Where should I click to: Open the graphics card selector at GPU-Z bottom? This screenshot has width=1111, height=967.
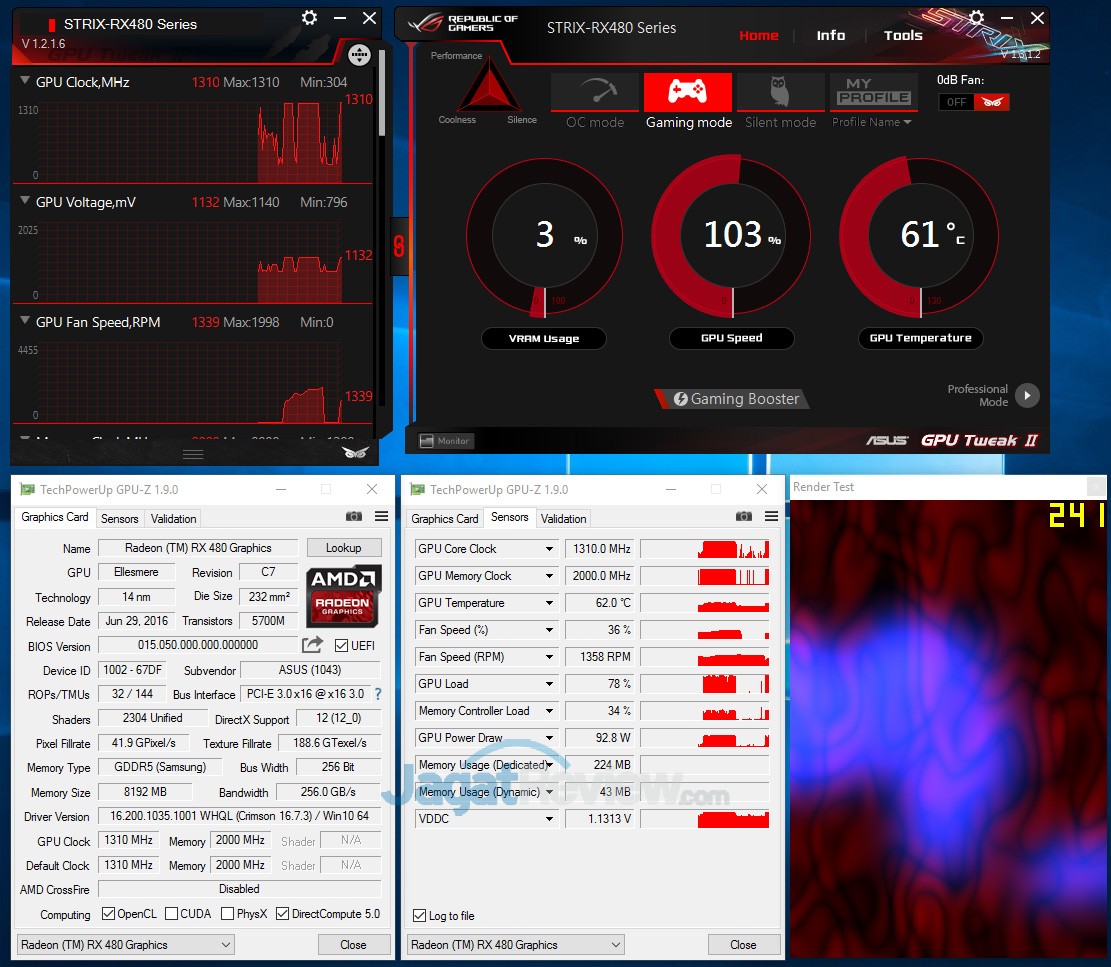click(x=125, y=944)
